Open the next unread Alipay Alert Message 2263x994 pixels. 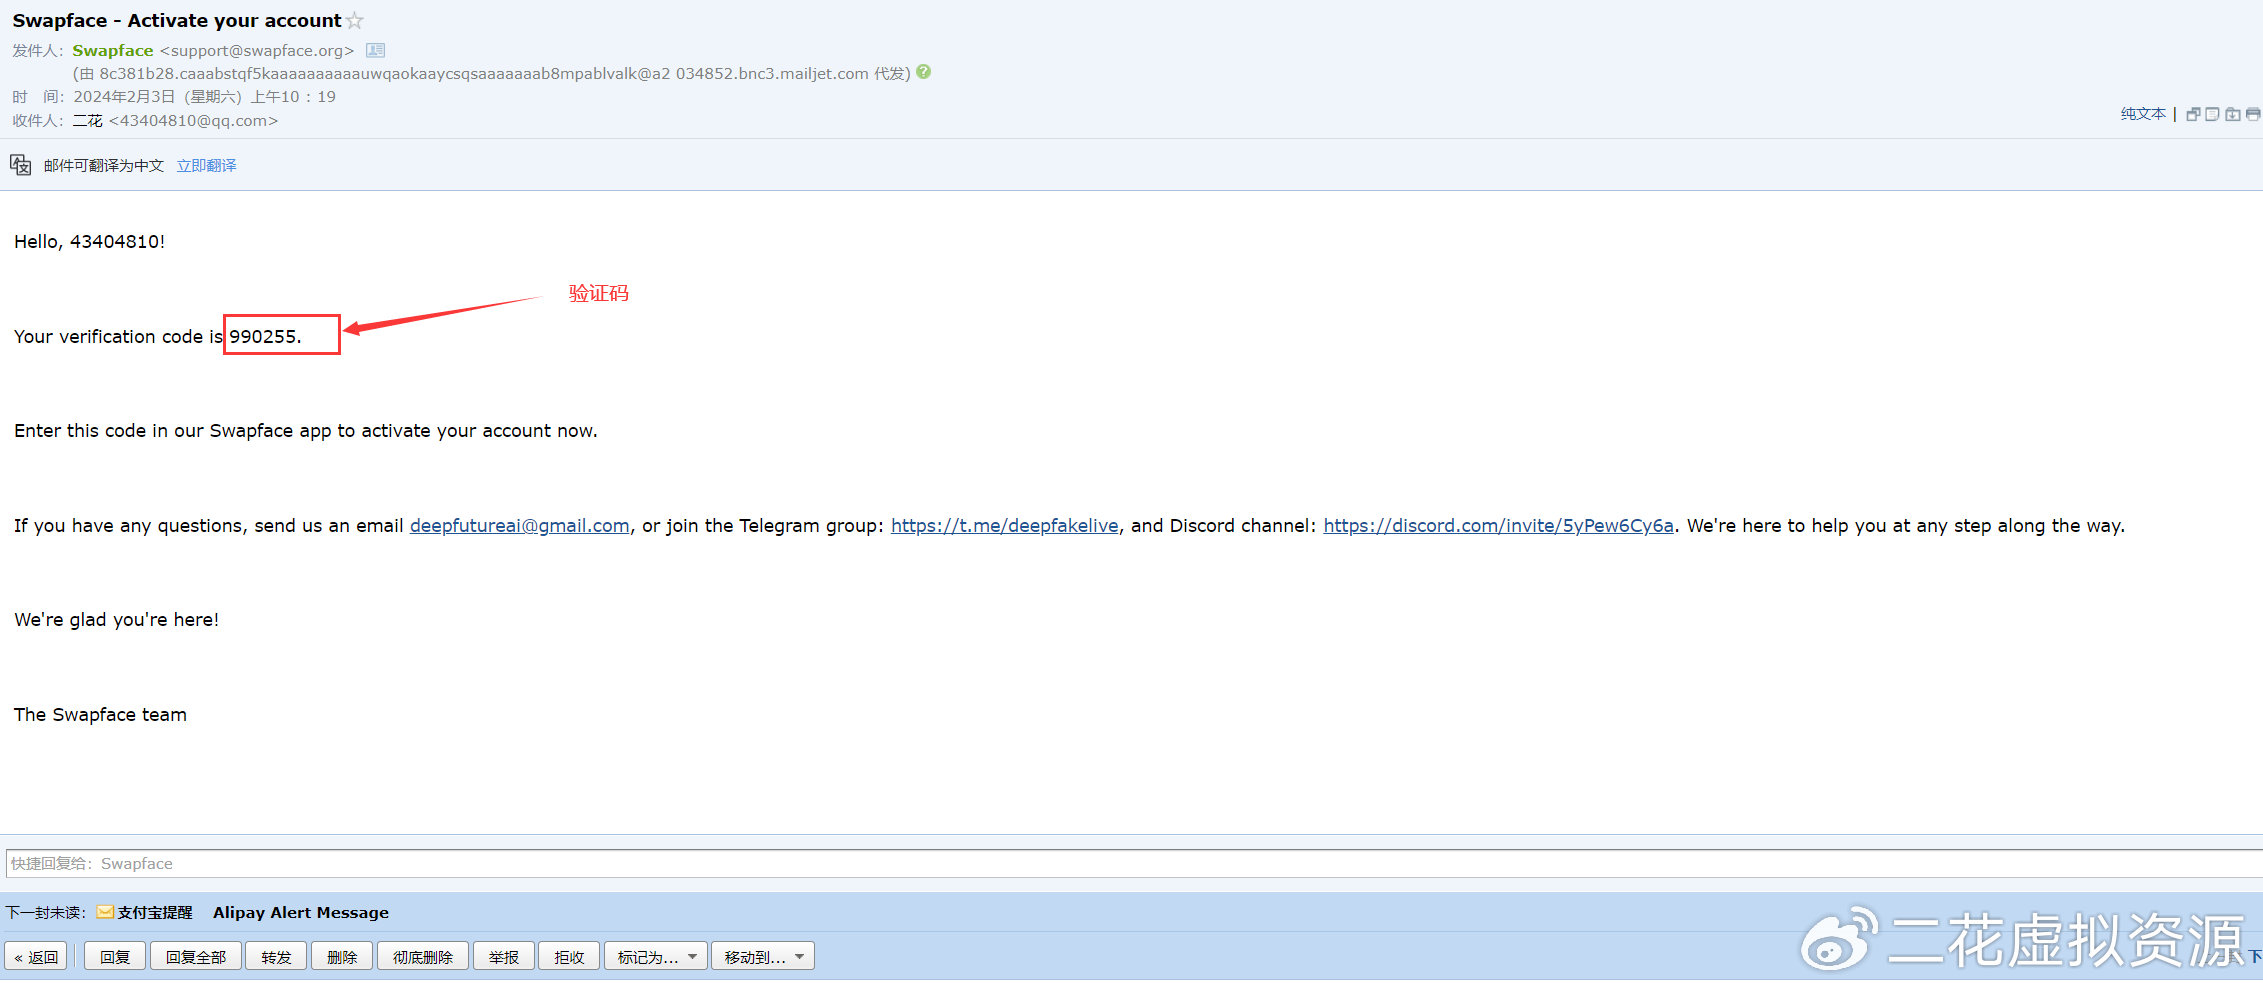coord(301,913)
